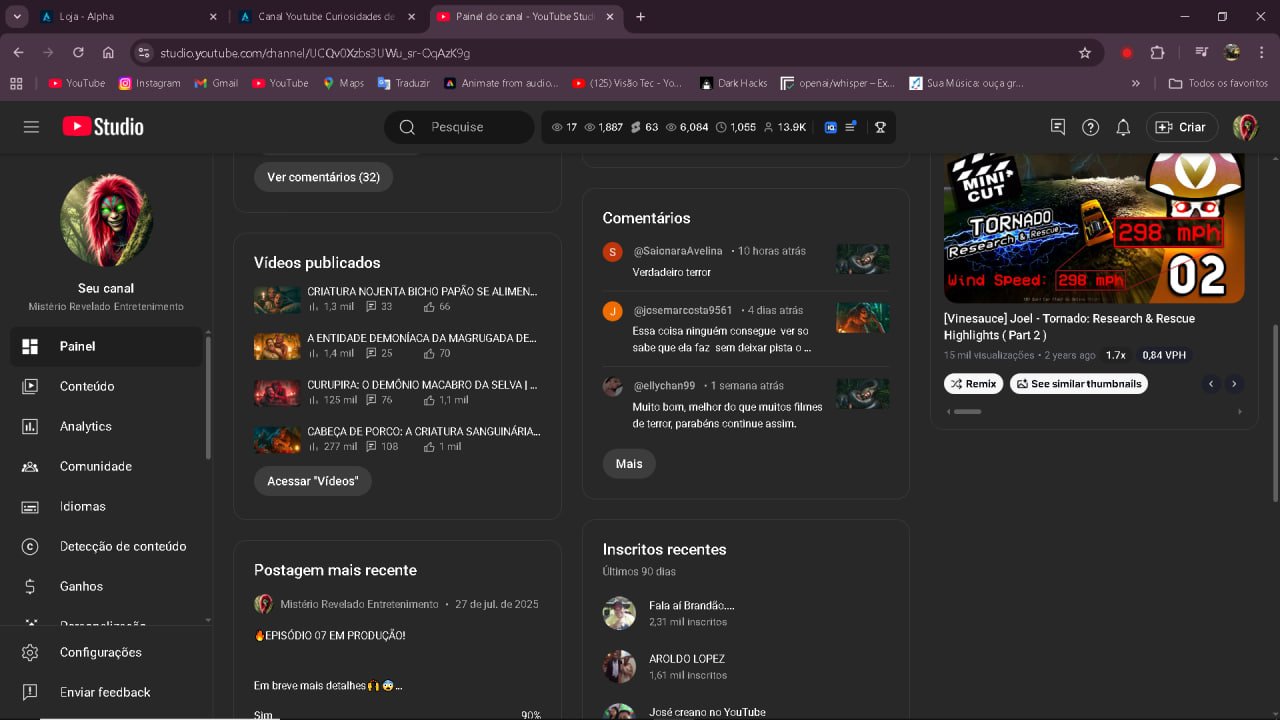Click the sidebar vertical scrollbar

click(x=208, y=398)
